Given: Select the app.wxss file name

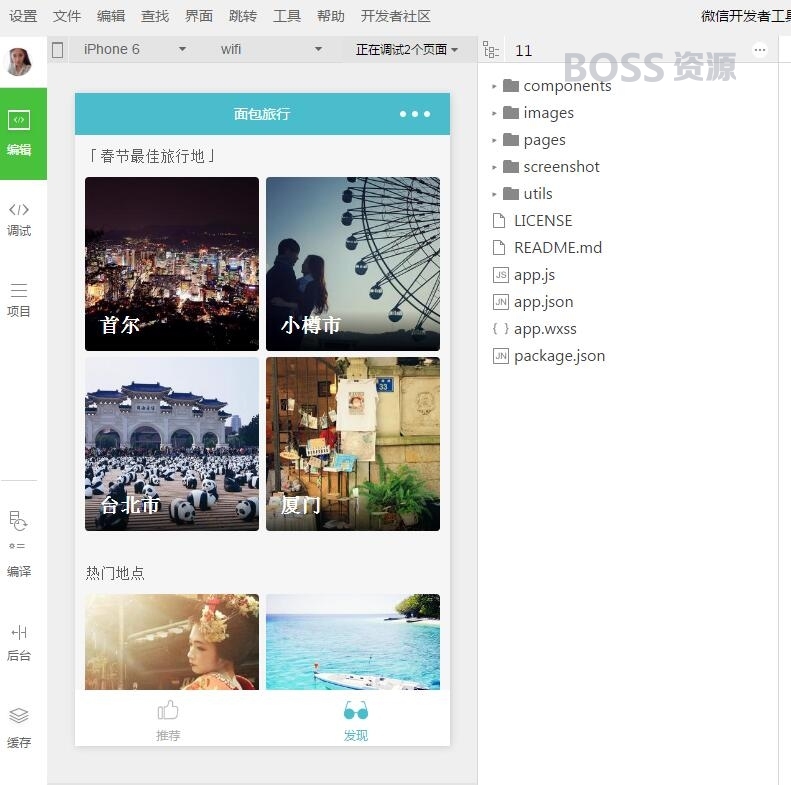Looking at the screenshot, I should click(545, 329).
